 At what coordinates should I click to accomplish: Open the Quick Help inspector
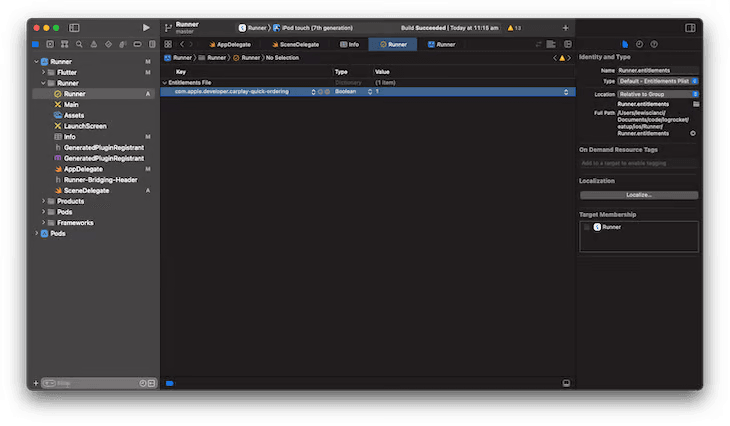tap(653, 44)
